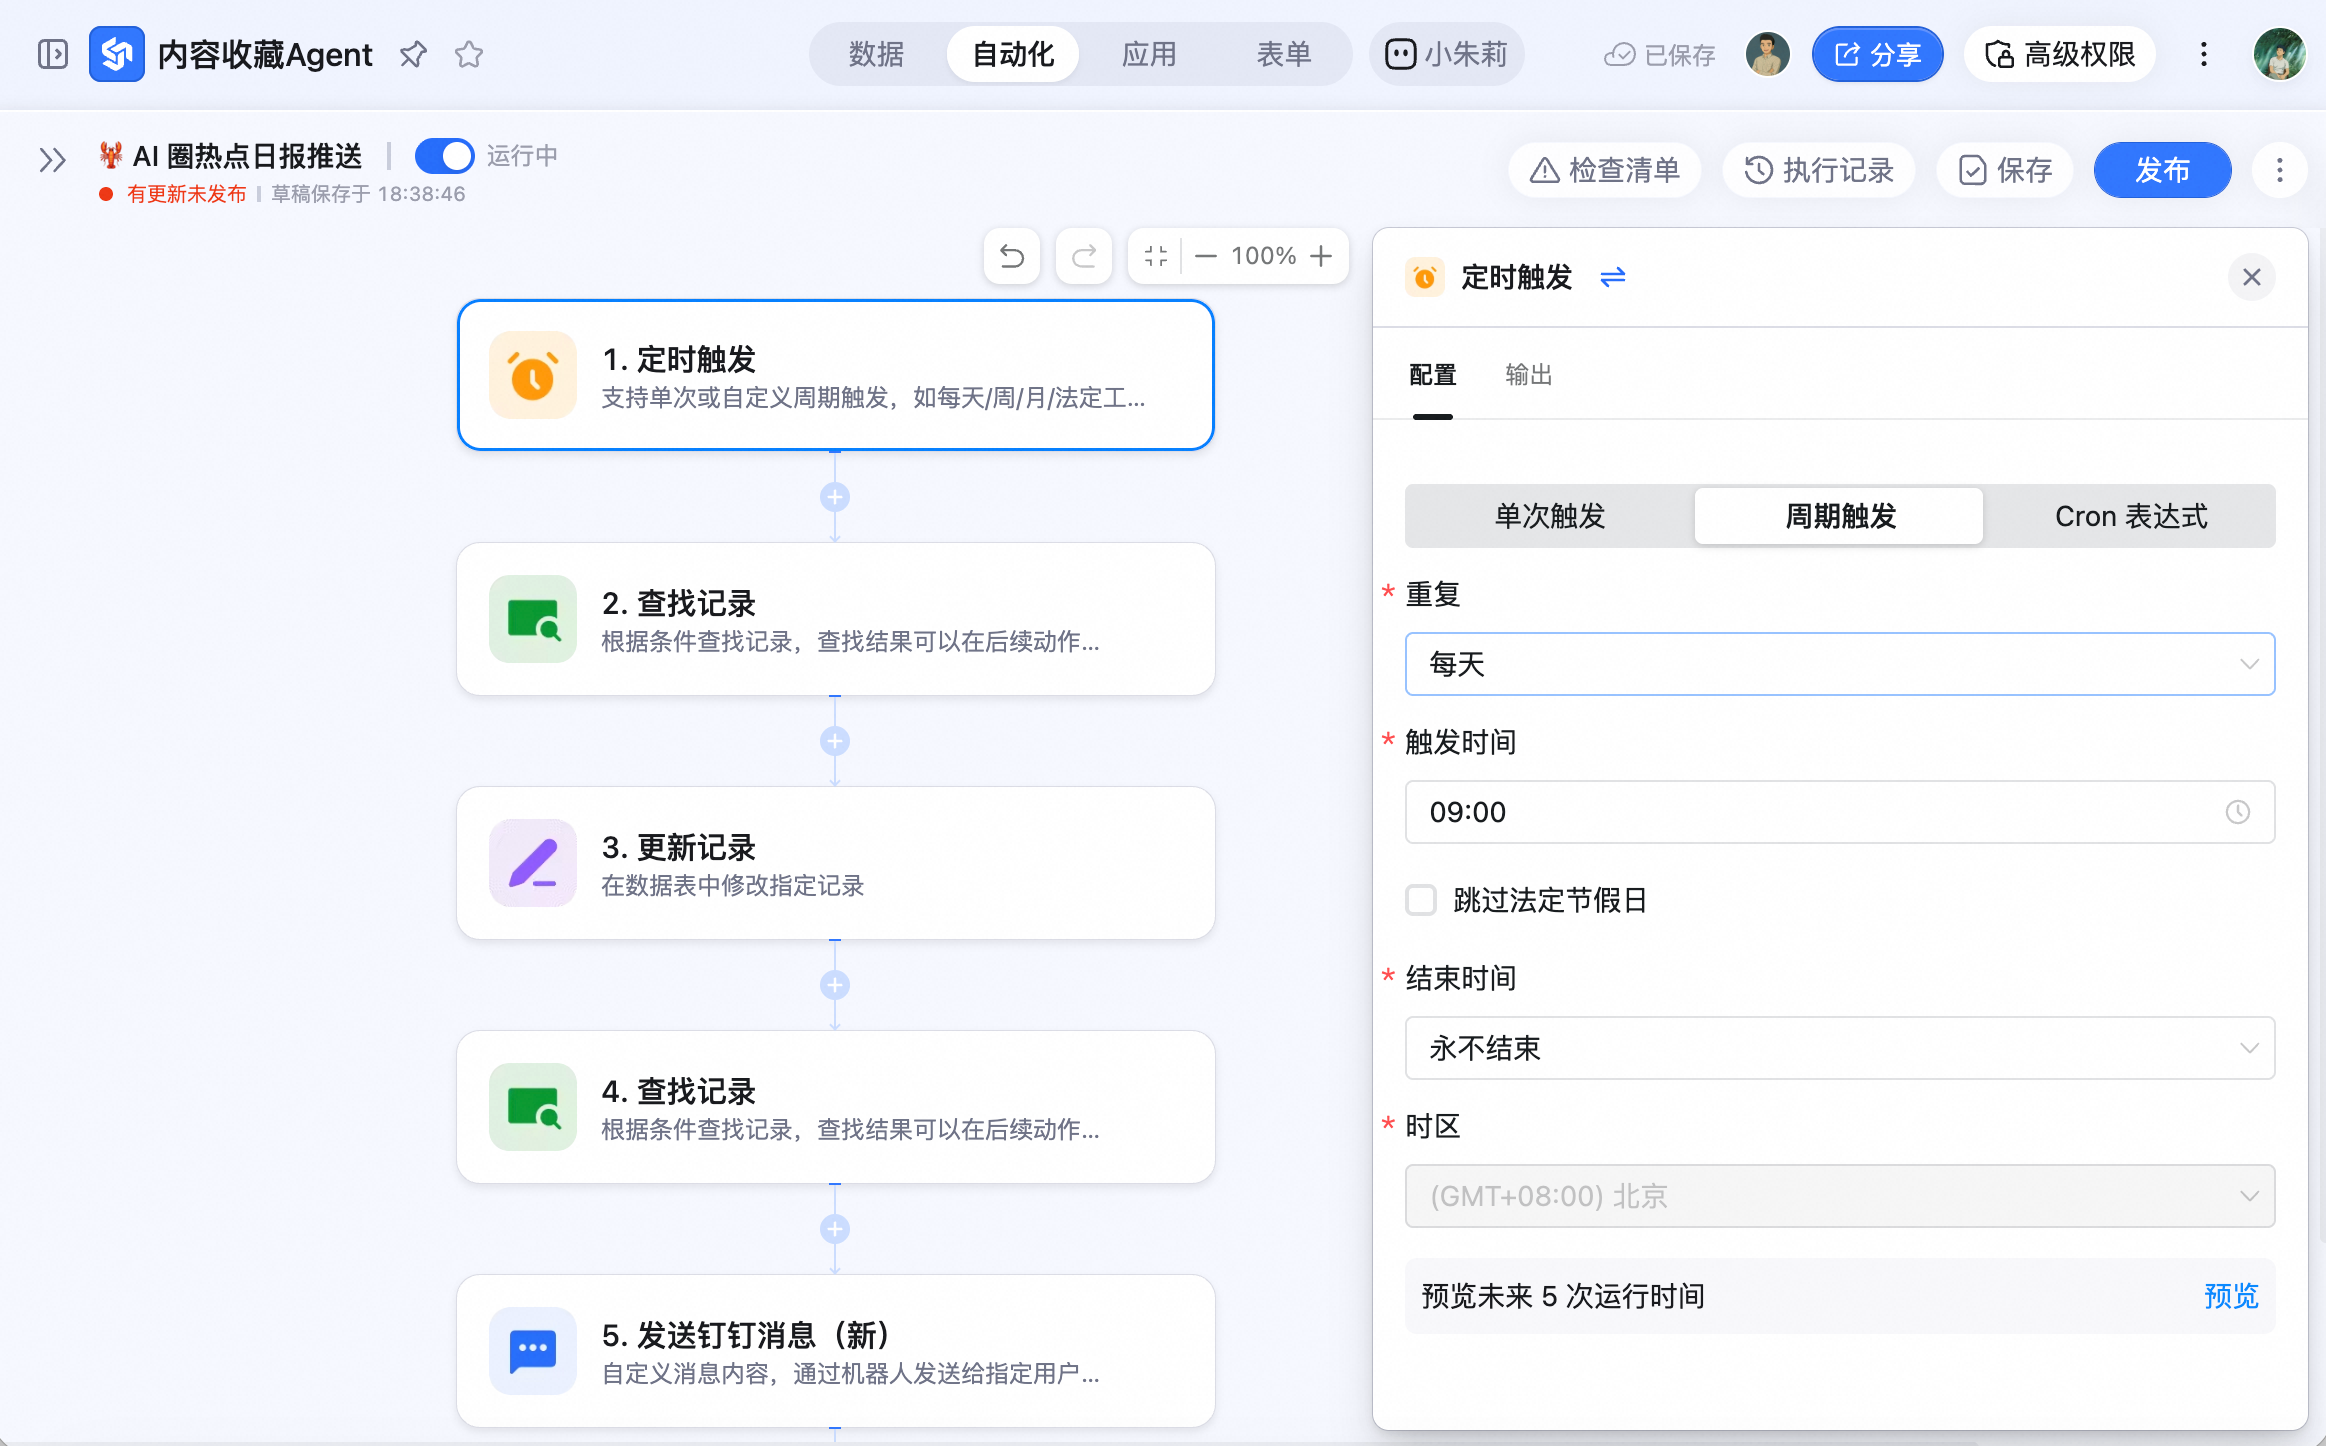2326x1446 pixels.
Task: Collapse the panel with the double-arrow icon
Action: tap(50, 158)
